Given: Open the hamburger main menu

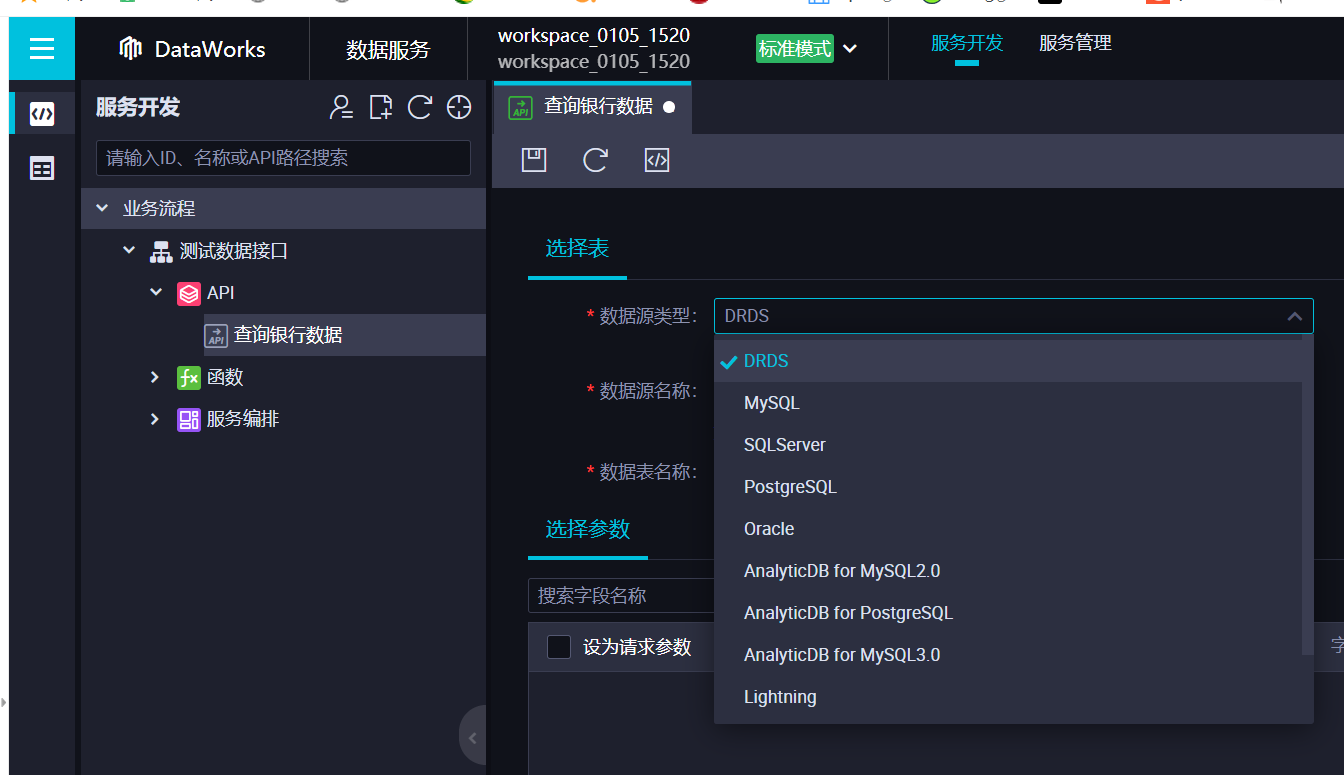Looking at the screenshot, I should click(x=42, y=48).
